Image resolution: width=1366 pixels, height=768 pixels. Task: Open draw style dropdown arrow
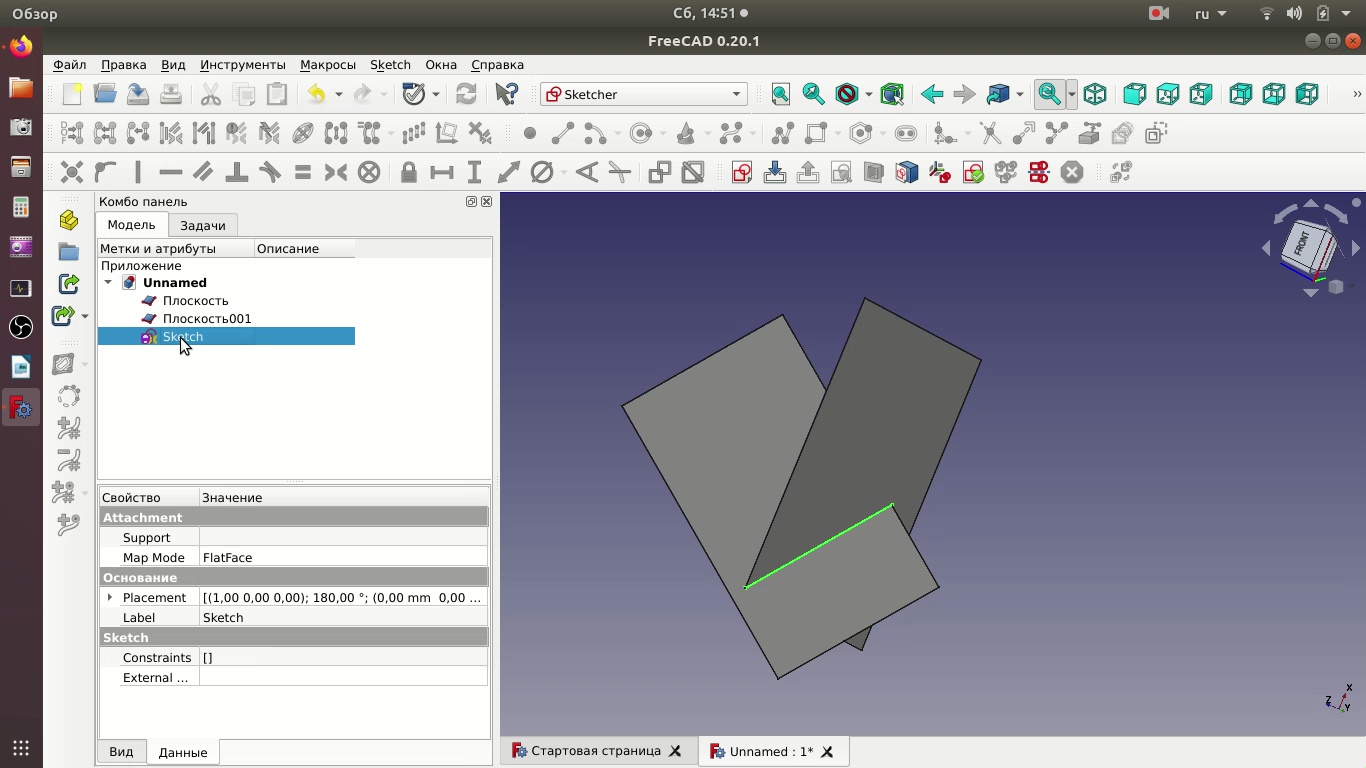(868, 94)
